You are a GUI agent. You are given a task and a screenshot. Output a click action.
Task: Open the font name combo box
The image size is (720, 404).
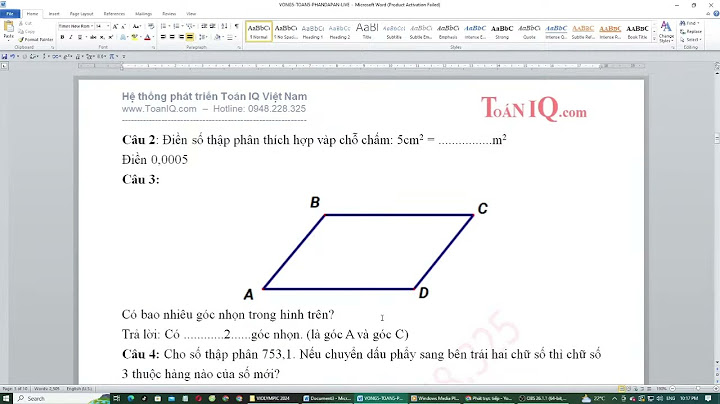(76, 27)
